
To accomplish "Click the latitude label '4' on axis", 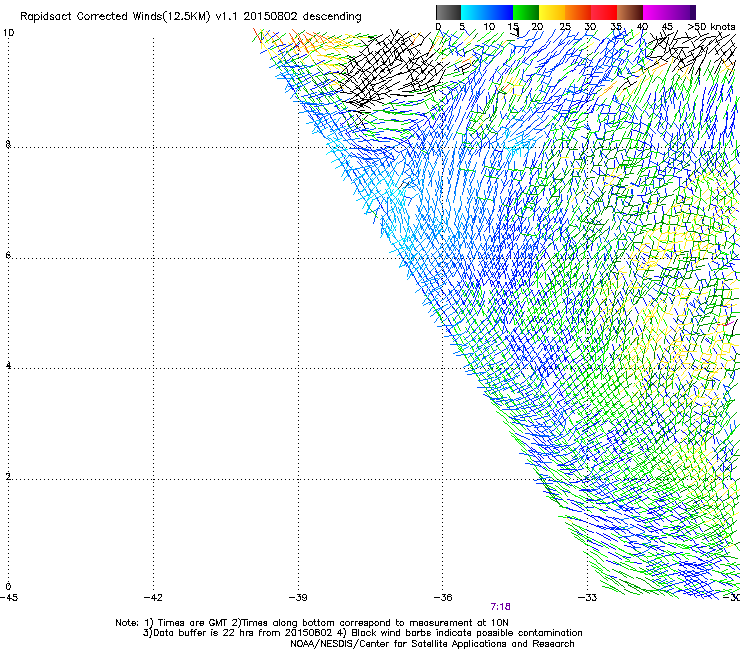I will [x=8, y=366].
